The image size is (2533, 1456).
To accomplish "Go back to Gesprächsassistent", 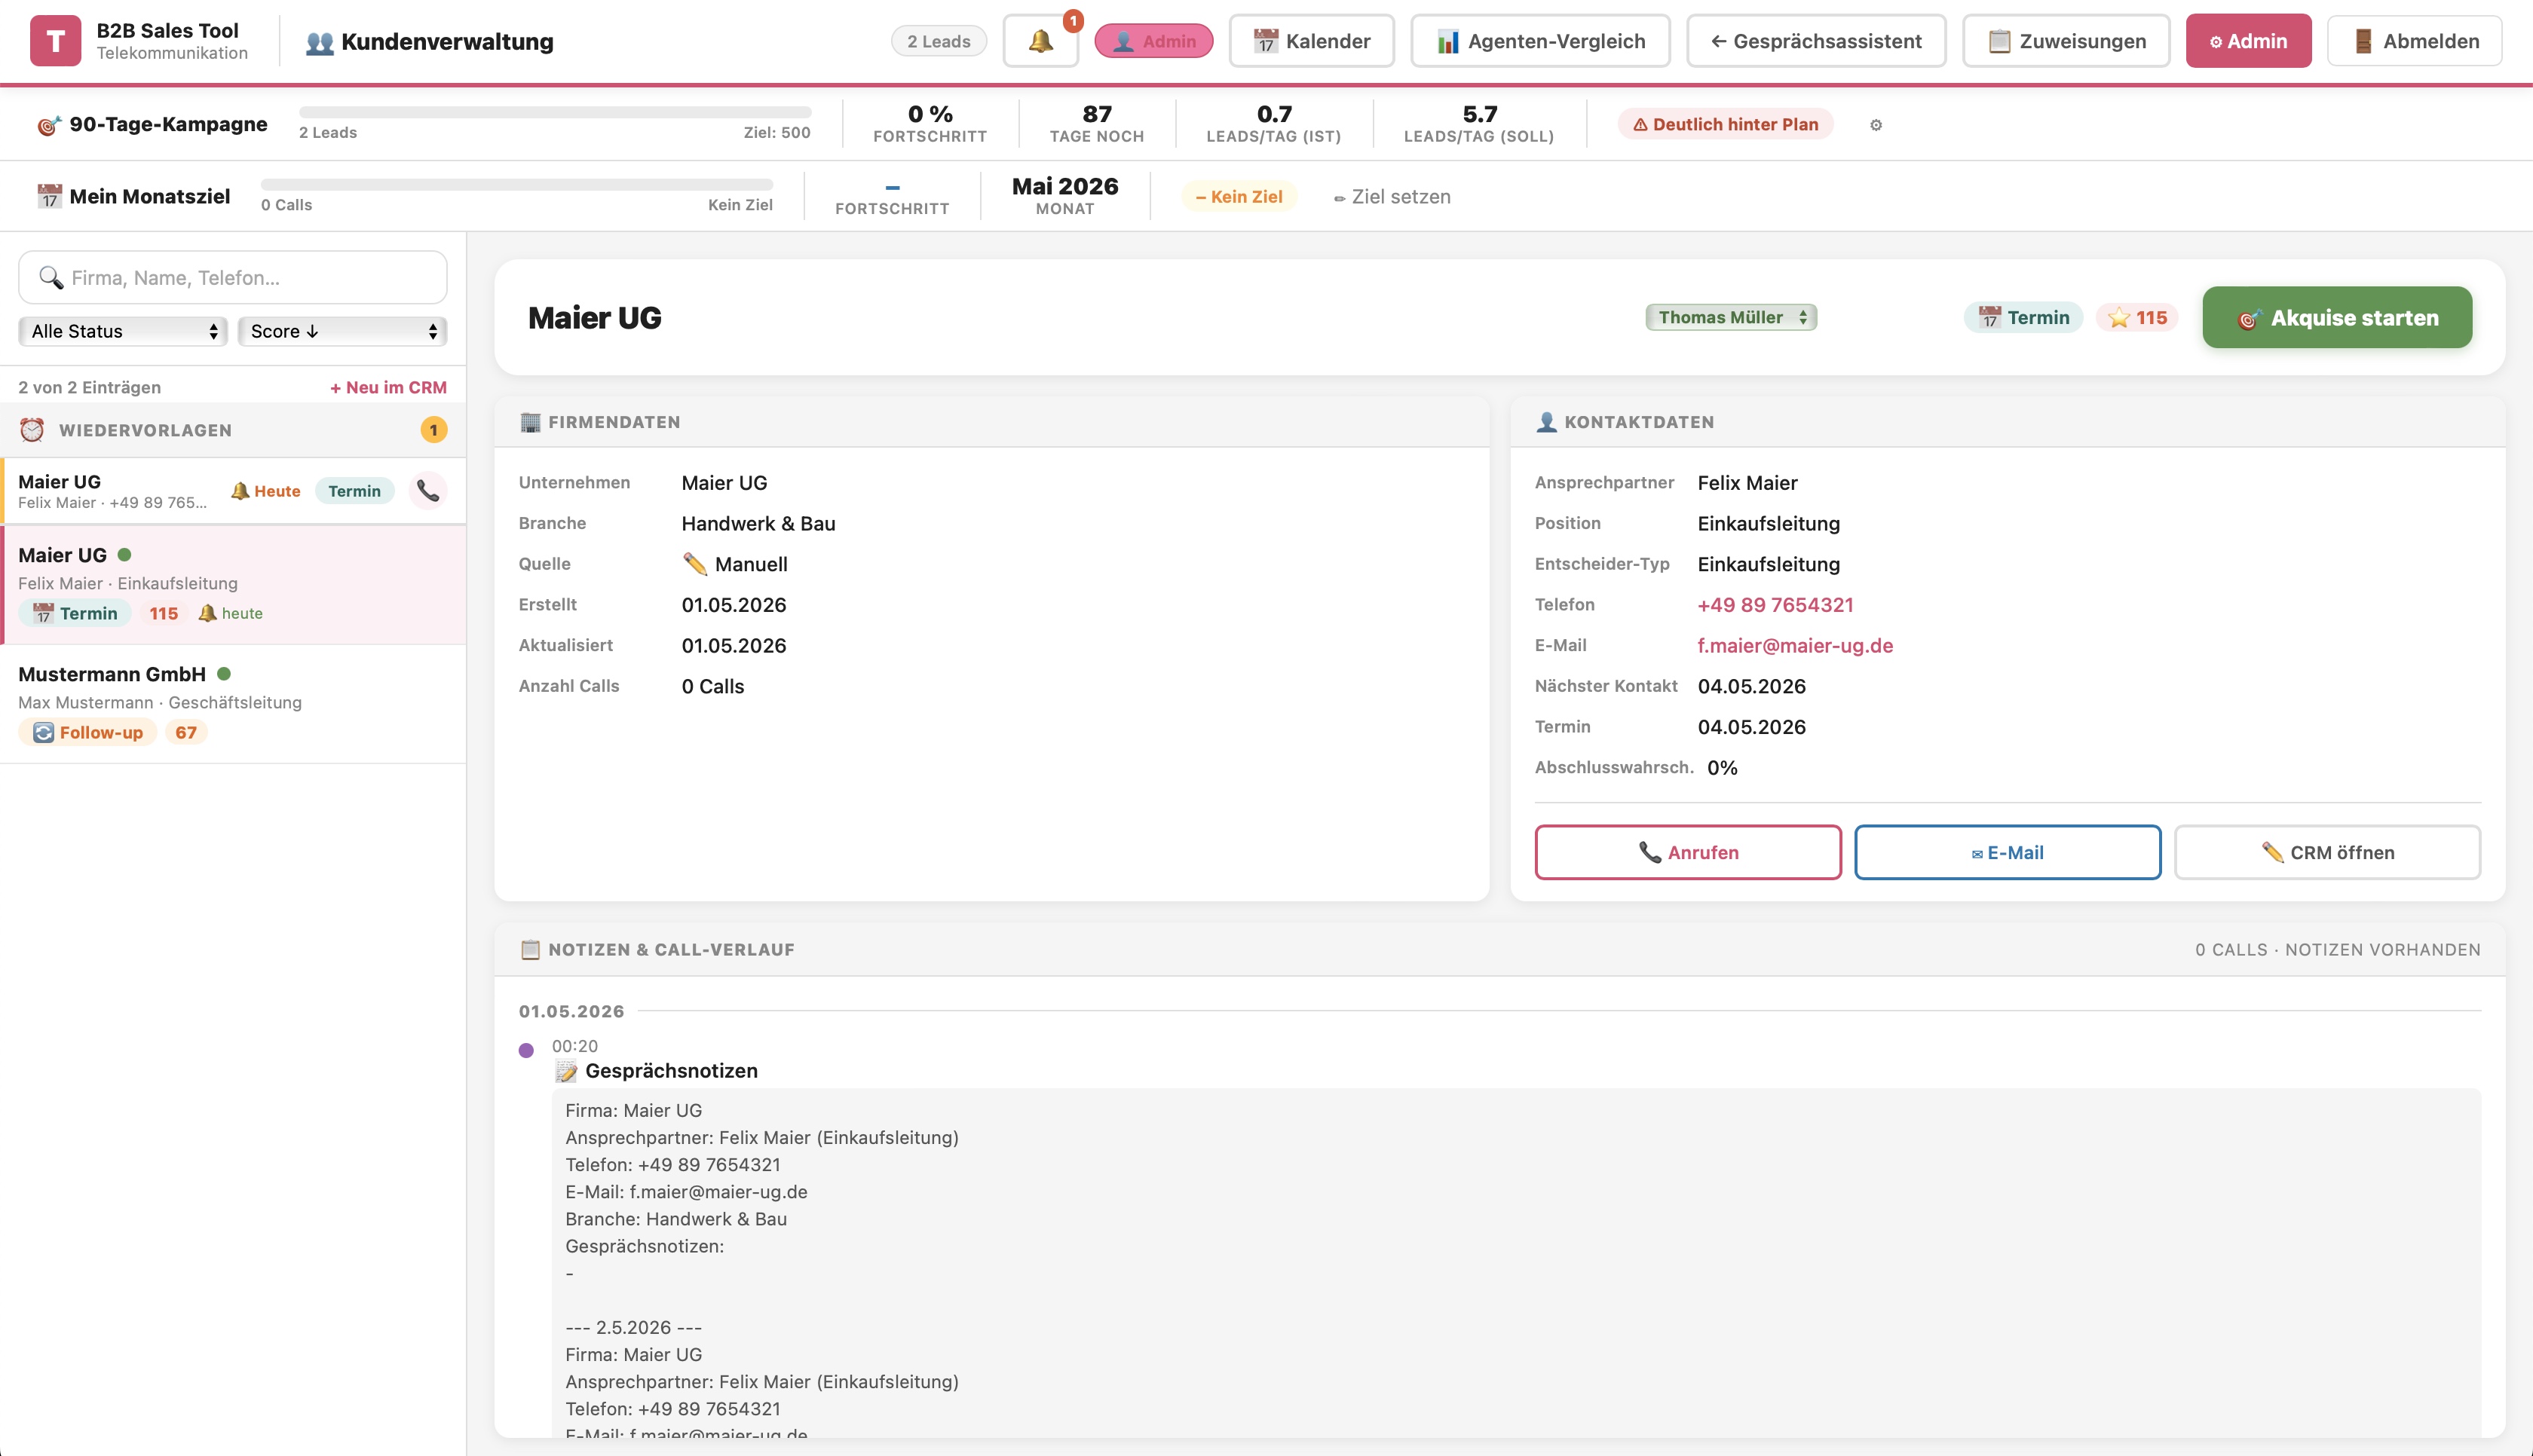I will click(1816, 41).
